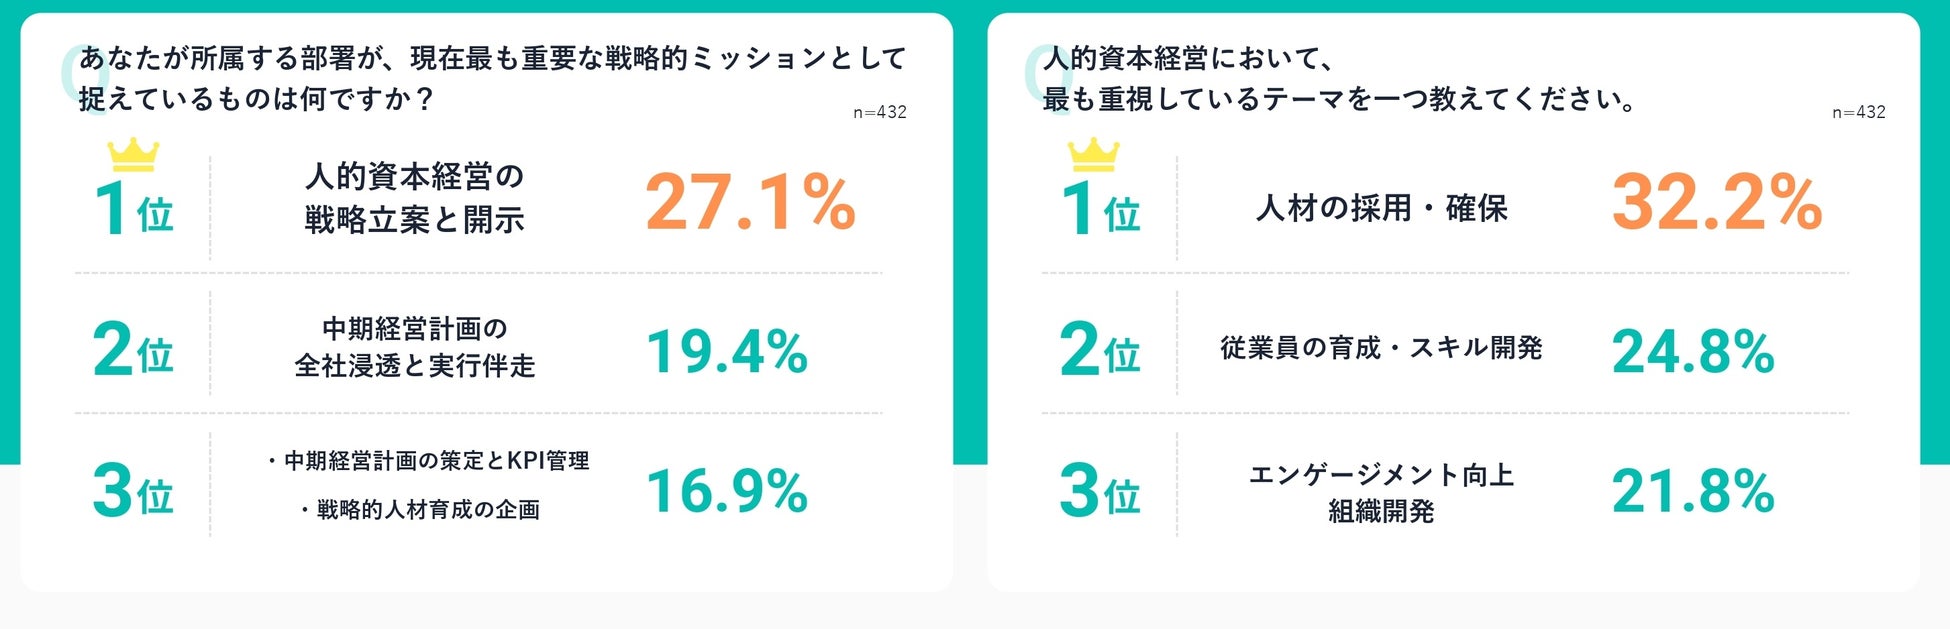
Task: Select the 中期経営計画の全社浸透と実行伴走 label
Action: click(414, 347)
